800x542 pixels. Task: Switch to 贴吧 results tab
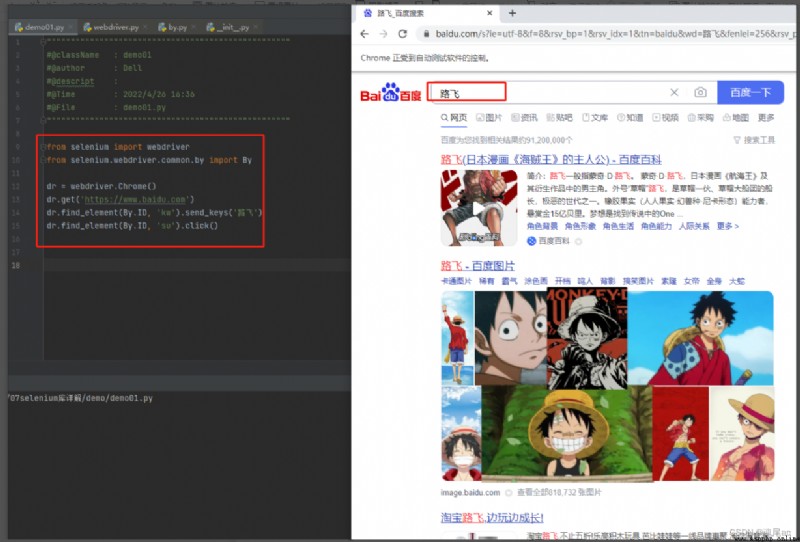pos(559,118)
